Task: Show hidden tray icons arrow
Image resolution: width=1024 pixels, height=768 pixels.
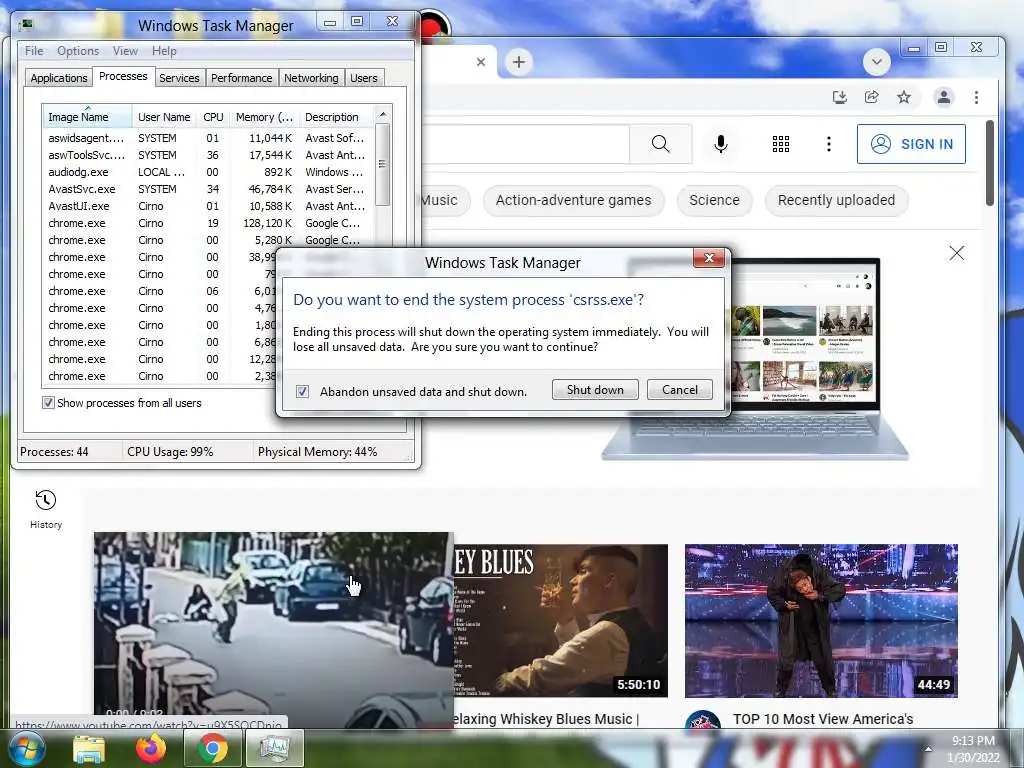Action: 928,749
